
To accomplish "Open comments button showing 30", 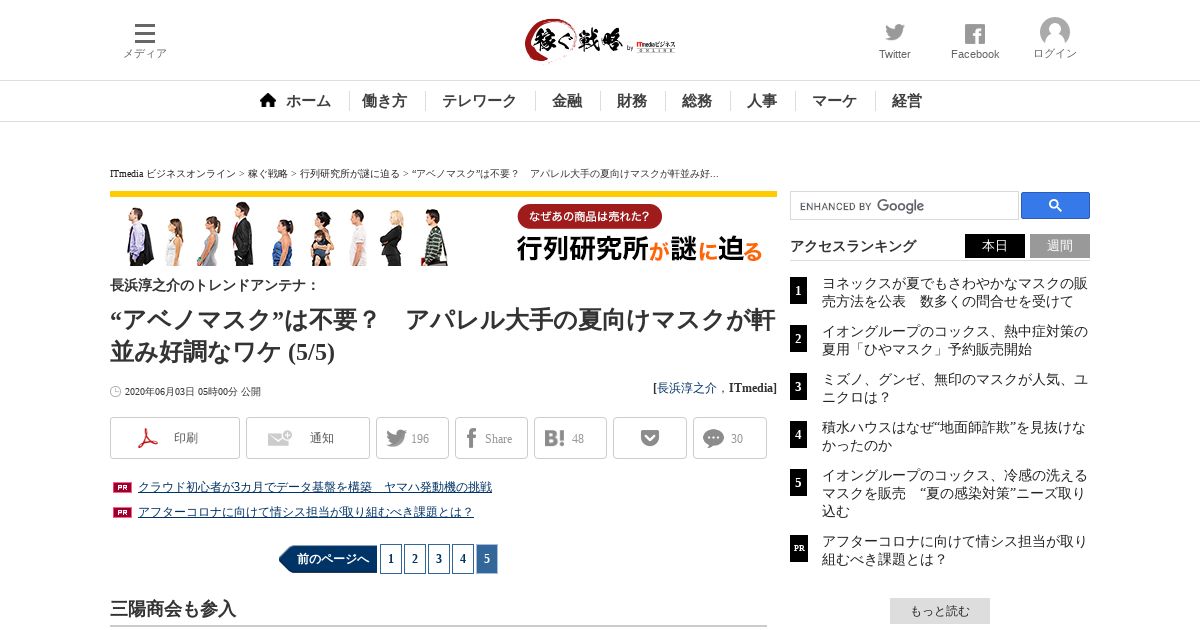I will (730, 438).
